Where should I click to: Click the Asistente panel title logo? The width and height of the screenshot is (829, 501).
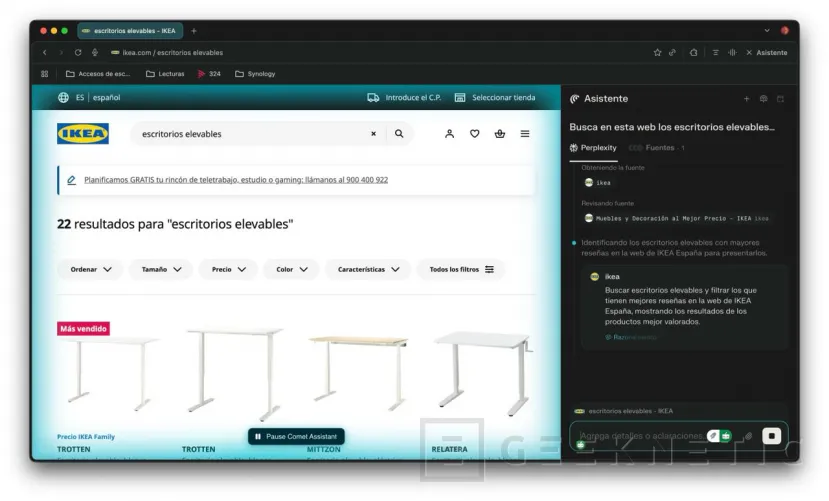coord(575,99)
